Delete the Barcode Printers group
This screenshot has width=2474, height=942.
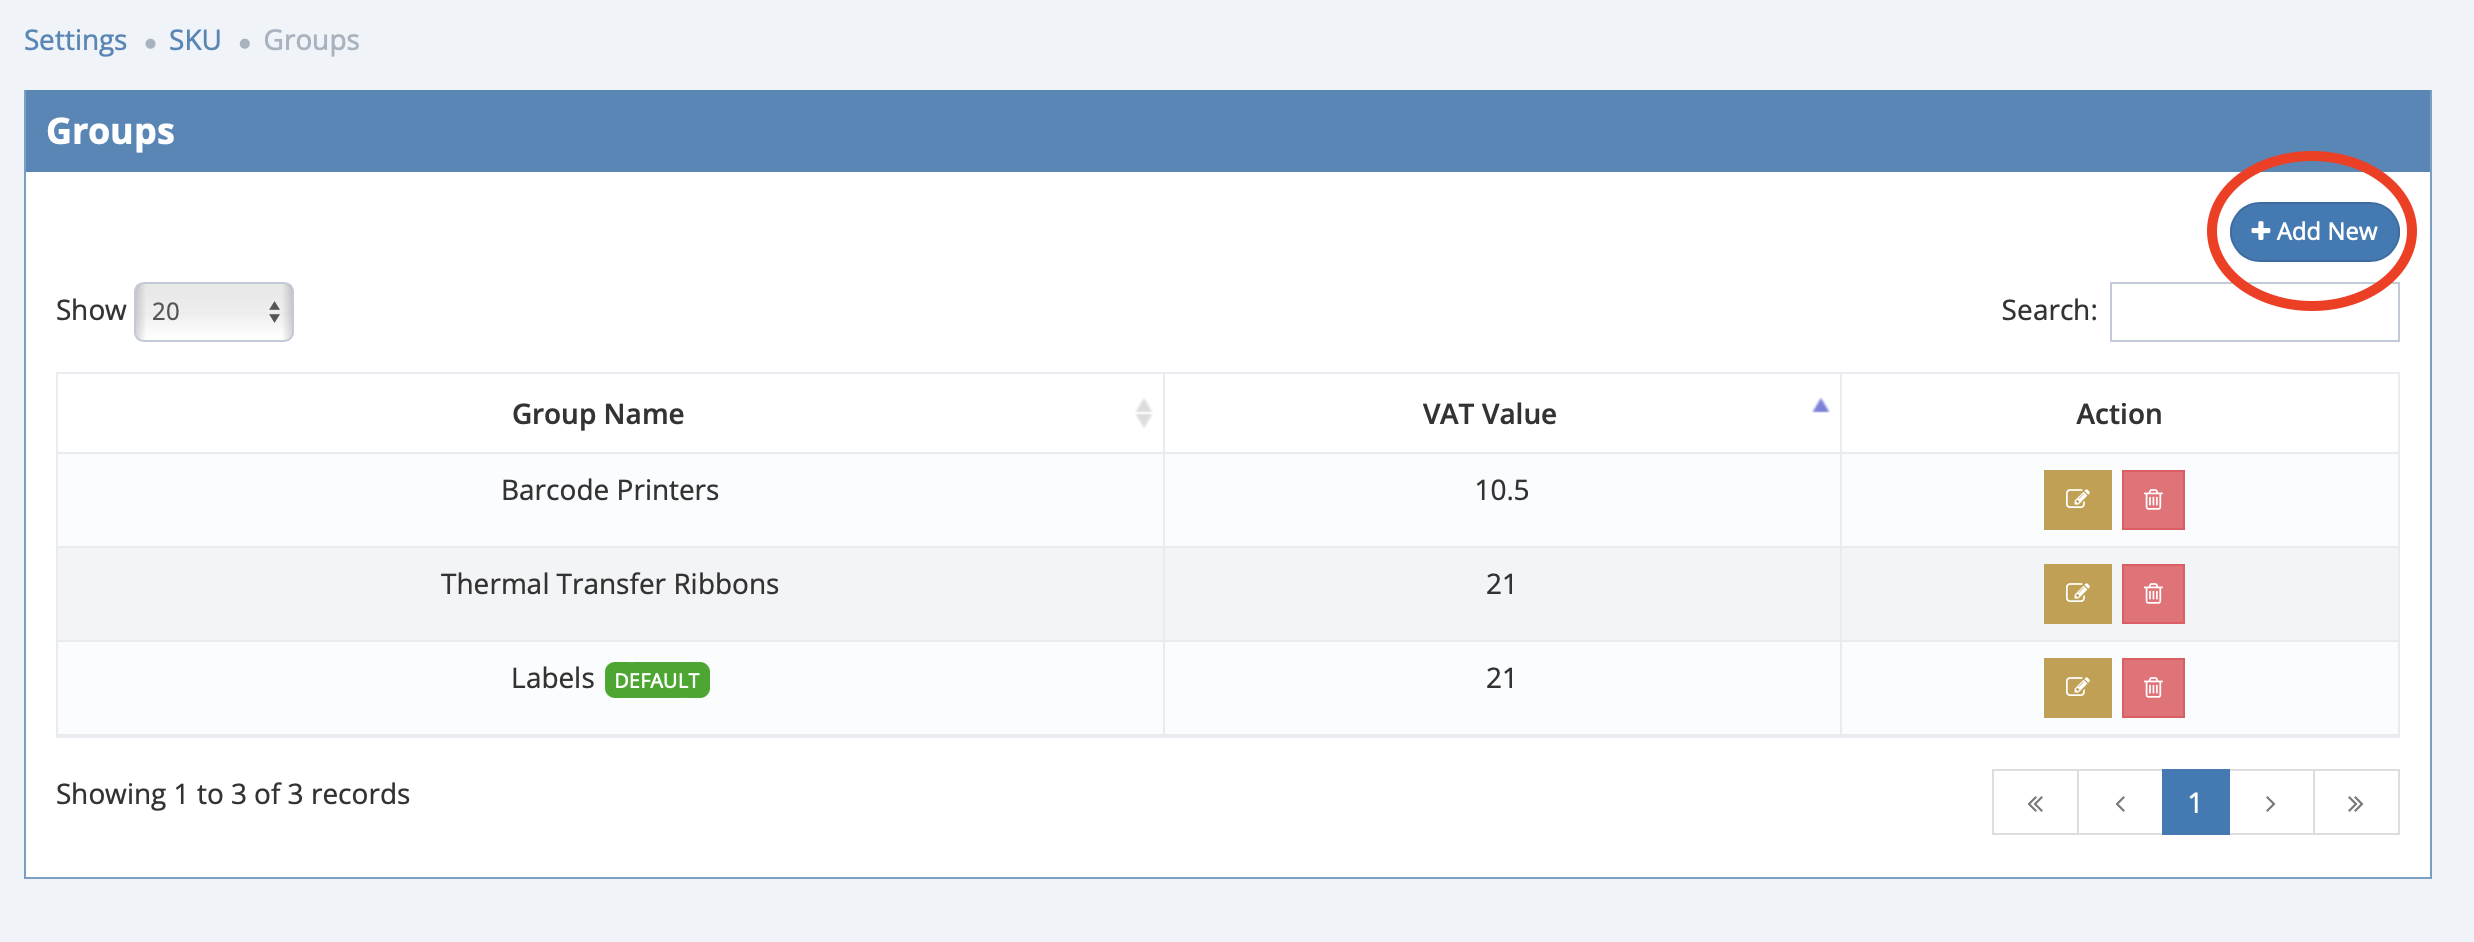(2153, 499)
